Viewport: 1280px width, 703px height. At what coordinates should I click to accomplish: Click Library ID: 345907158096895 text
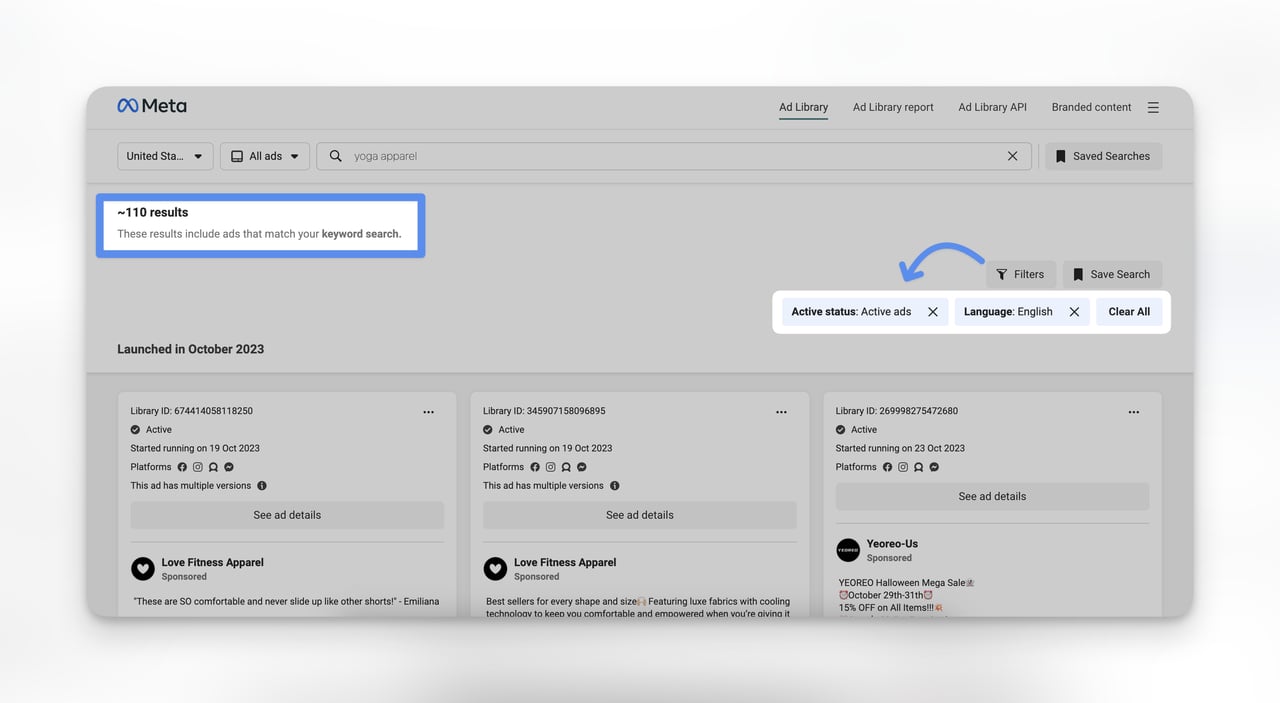(x=544, y=411)
